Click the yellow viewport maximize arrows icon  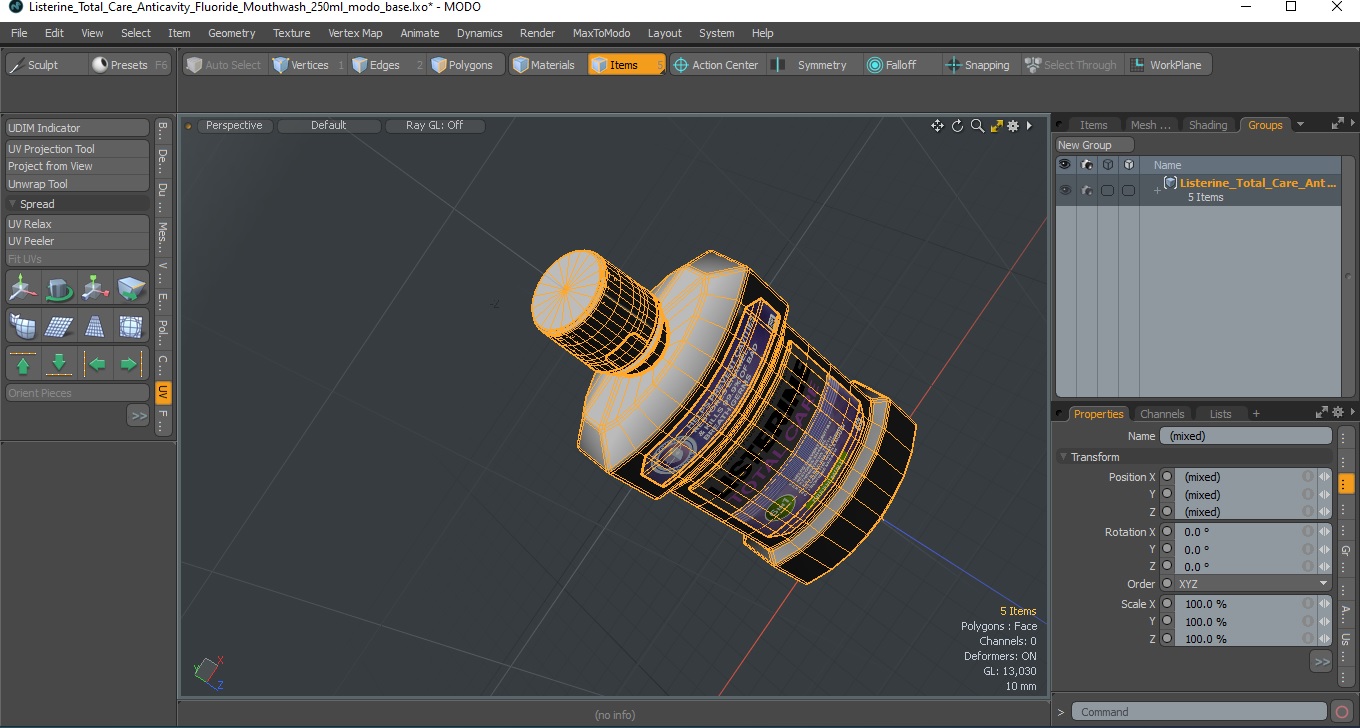(996, 126)
